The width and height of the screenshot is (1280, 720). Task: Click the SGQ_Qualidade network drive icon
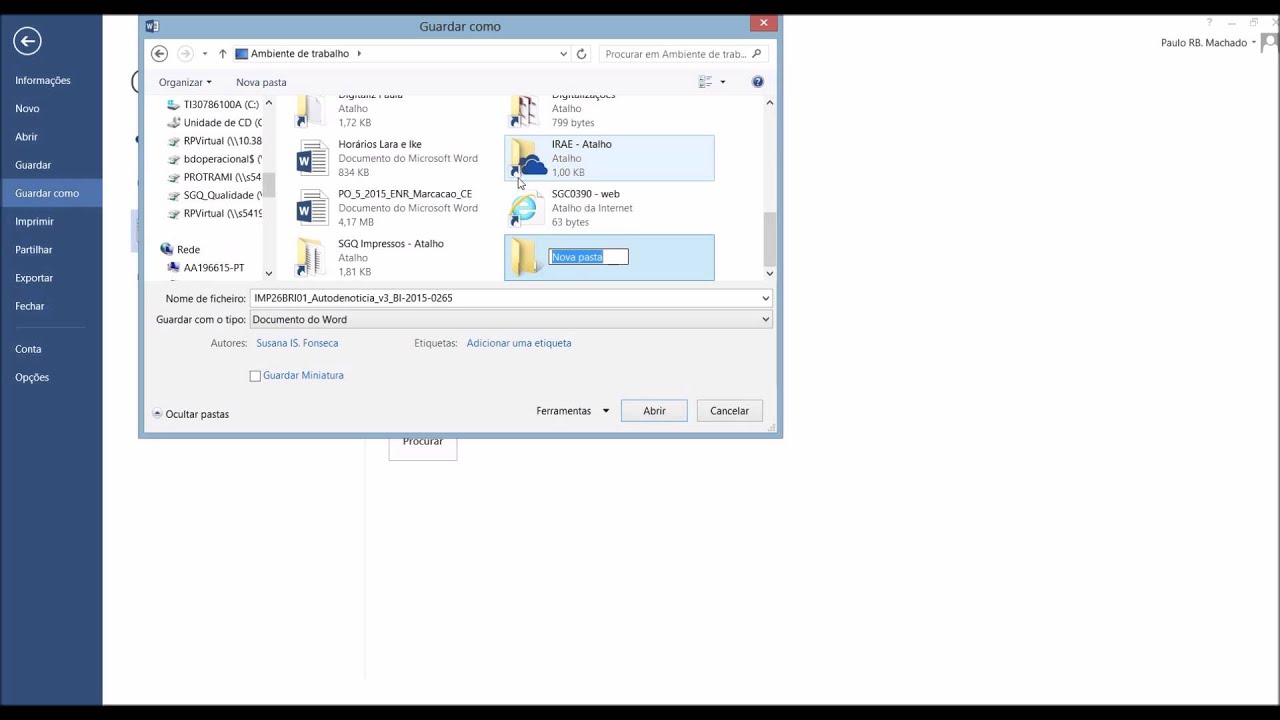pos(173,195)
